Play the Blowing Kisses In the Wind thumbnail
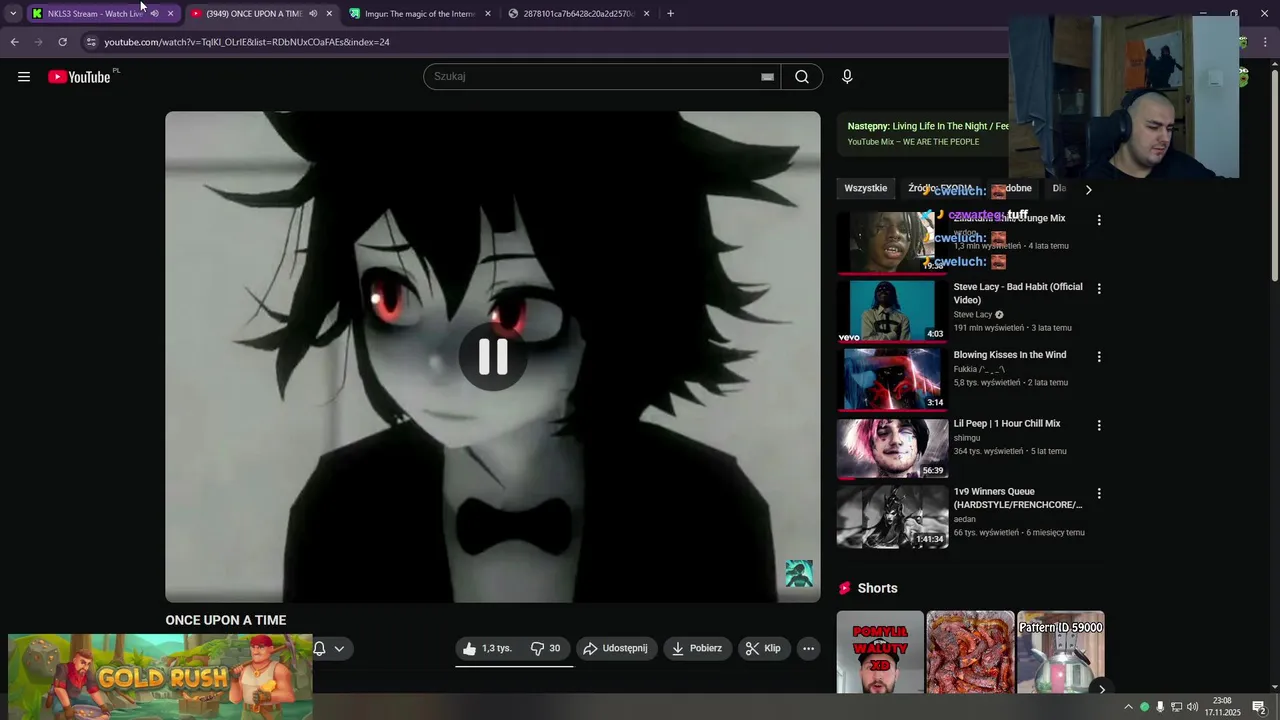 coord(892,379)
